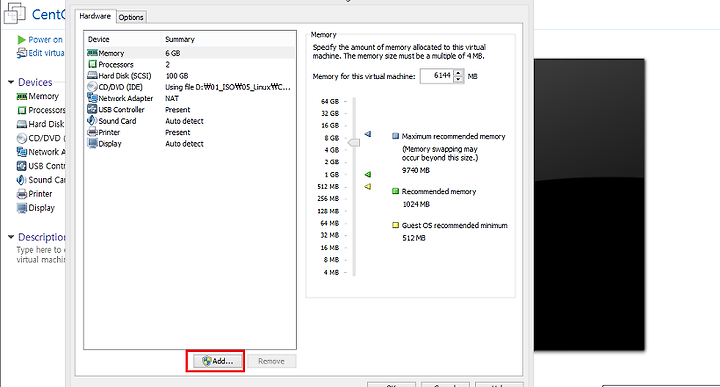Click the 'Guest OS recommended minimum' label

tap(455, 225)
